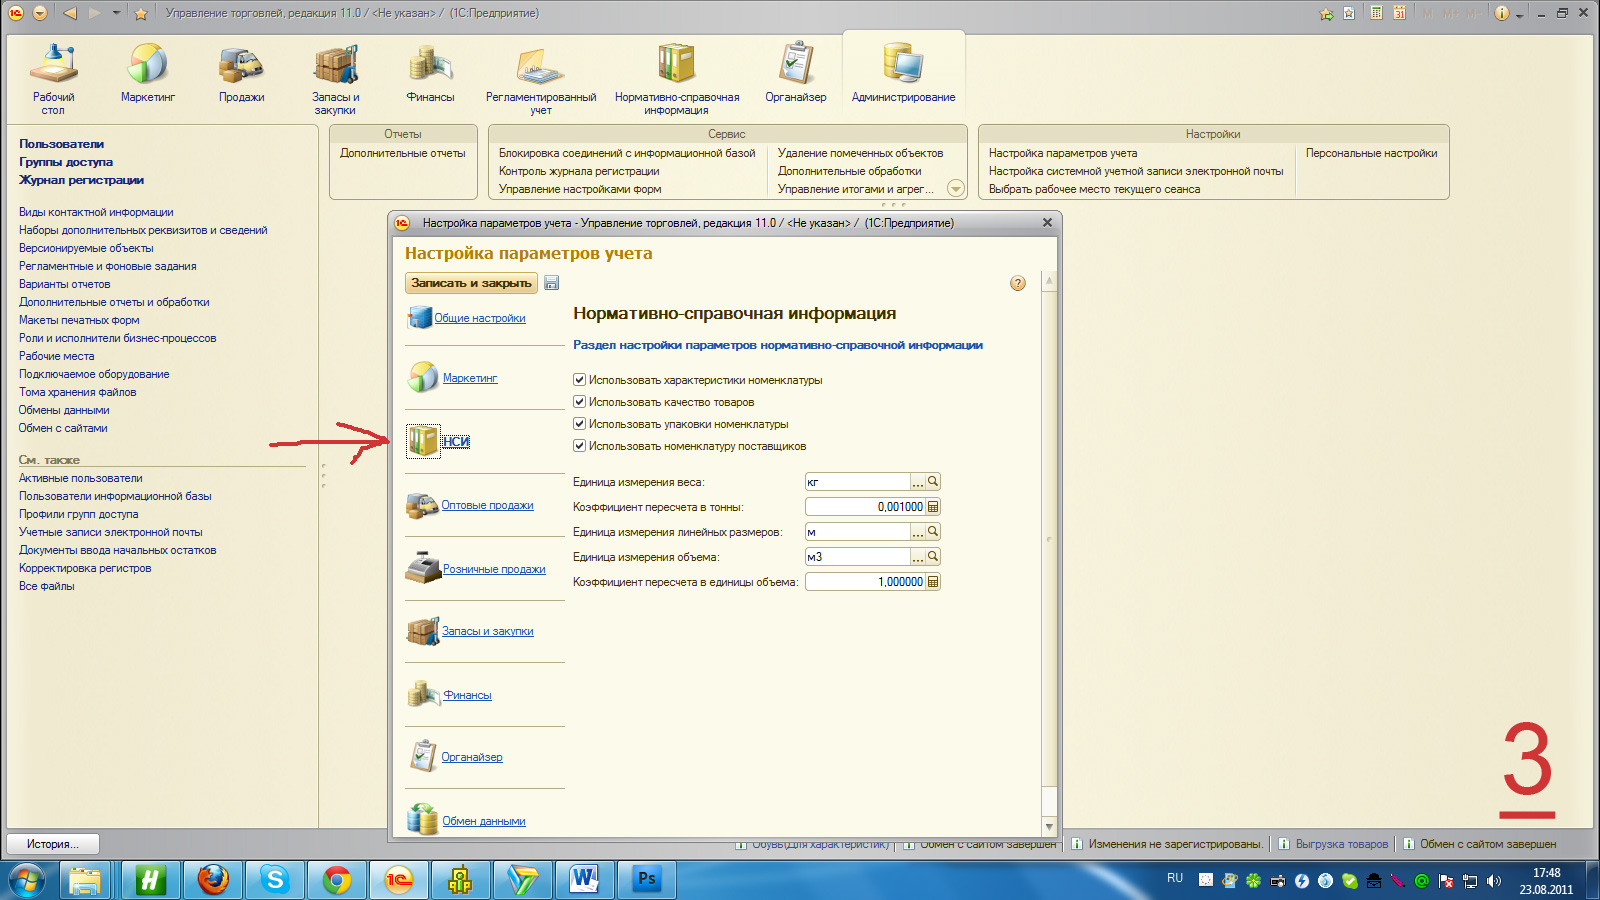The height and width of the screenshot is (900, 1600).
Task: Open Дополнительные отчеты command
Action: click(403, 153)
